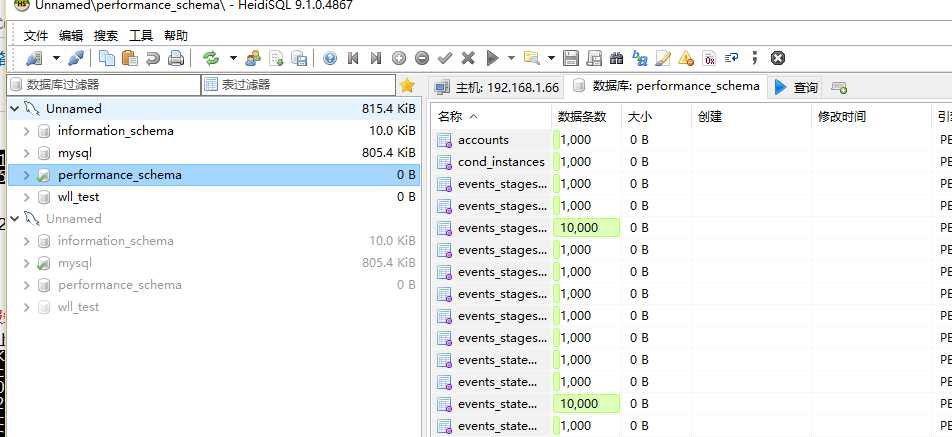Select the greyed mysql database
952x437 pixels.
click(x=75, y=263)
